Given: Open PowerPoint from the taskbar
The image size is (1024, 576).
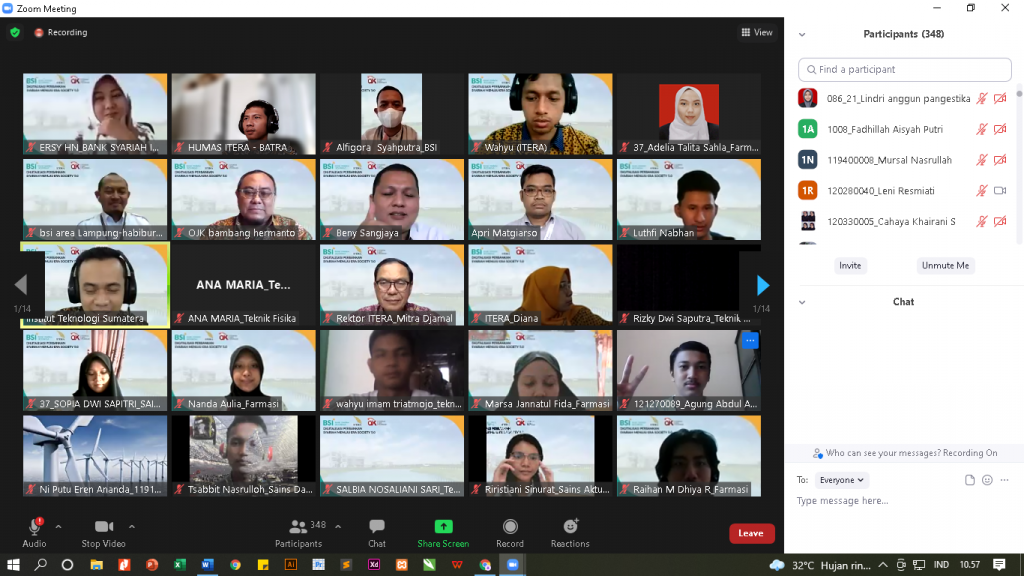Looking at the screenshot, I should 152,565.
